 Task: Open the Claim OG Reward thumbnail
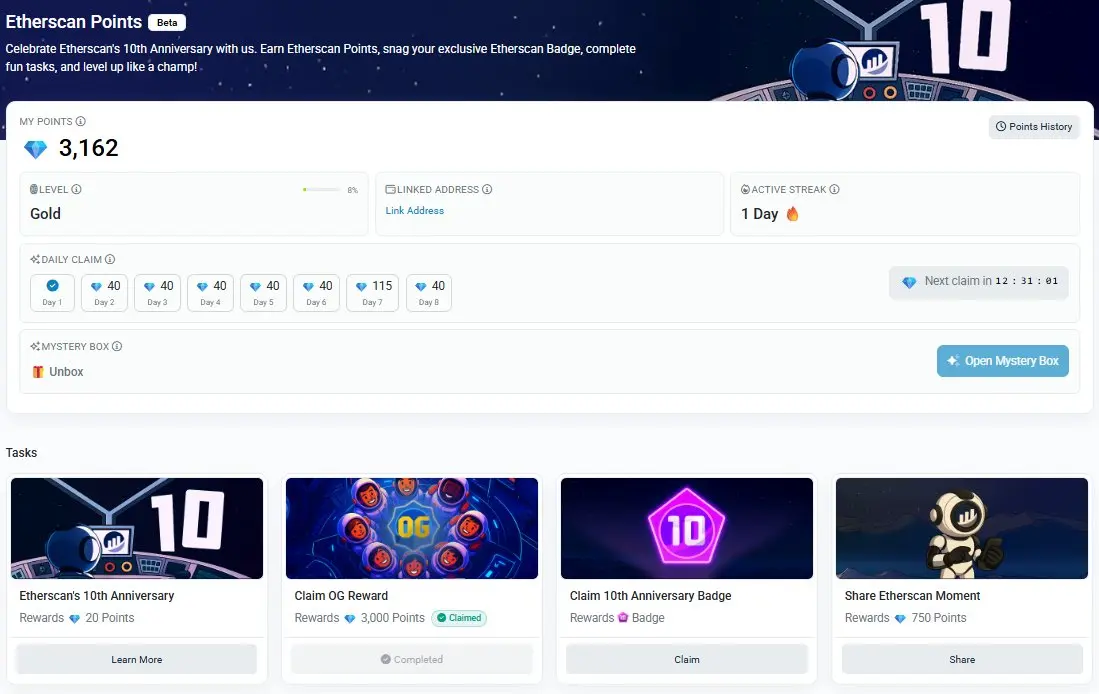[412, 529]
